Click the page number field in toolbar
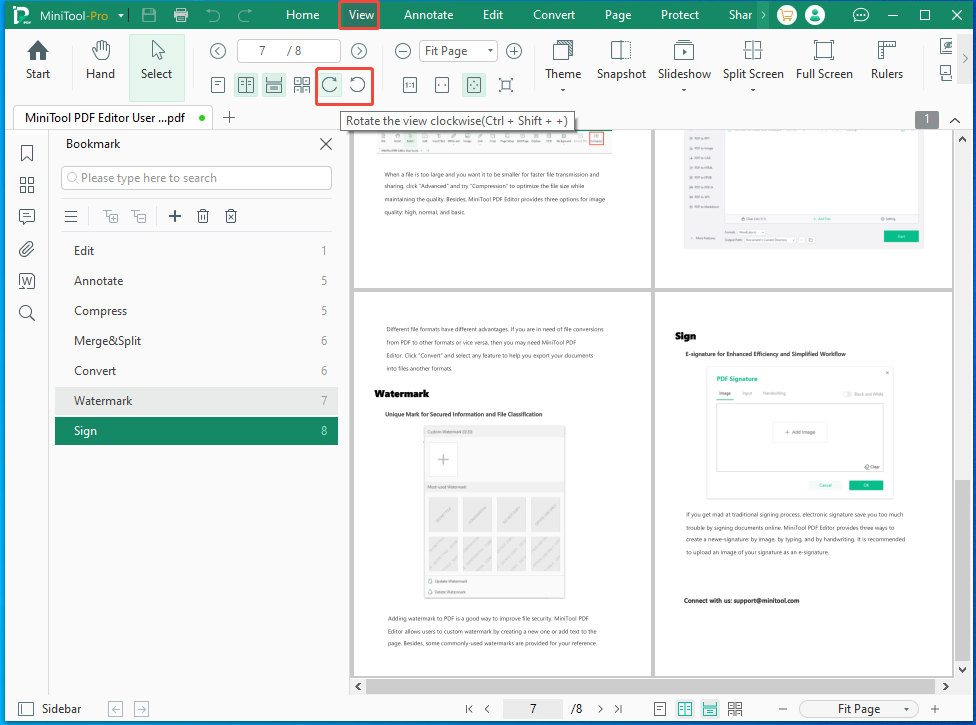This screenshot has width=976, height=725. tap(289, 51)
